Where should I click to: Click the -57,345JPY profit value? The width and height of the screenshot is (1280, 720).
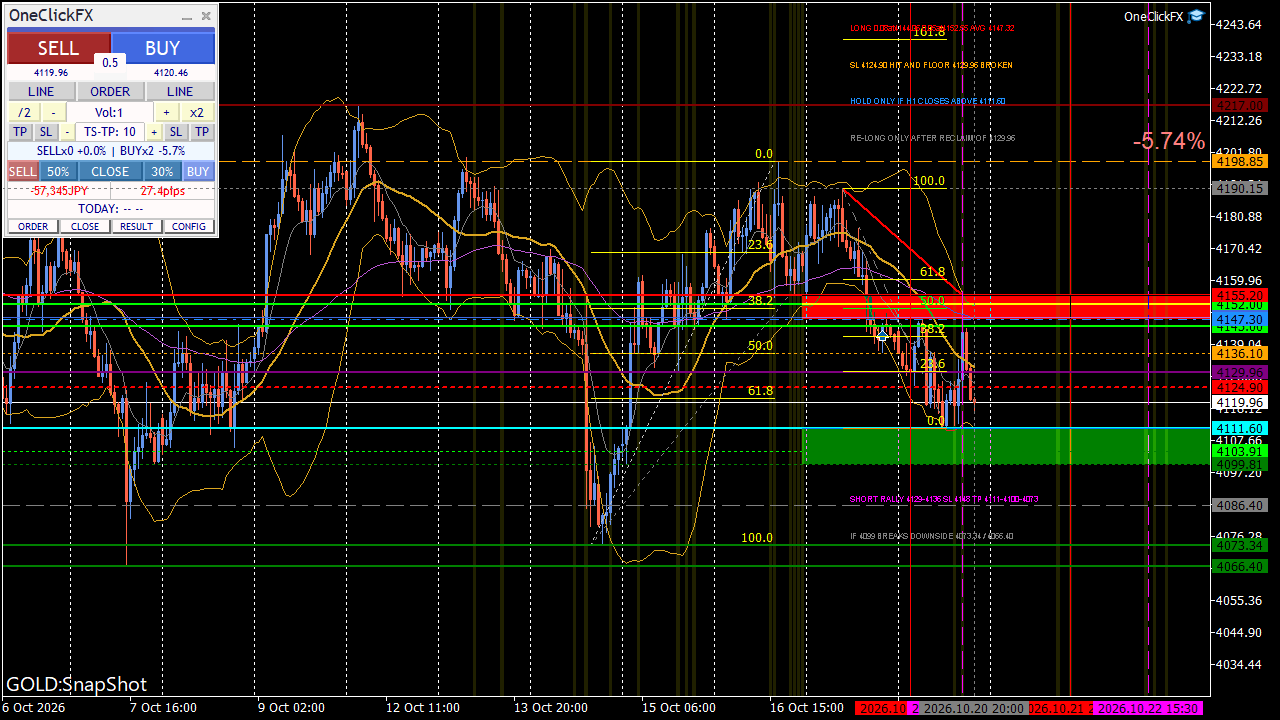tap(58, 190)
